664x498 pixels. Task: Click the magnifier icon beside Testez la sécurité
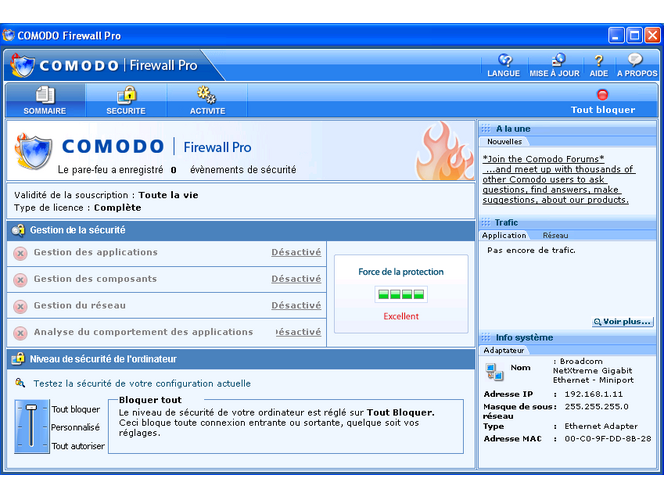click(20, 383)
